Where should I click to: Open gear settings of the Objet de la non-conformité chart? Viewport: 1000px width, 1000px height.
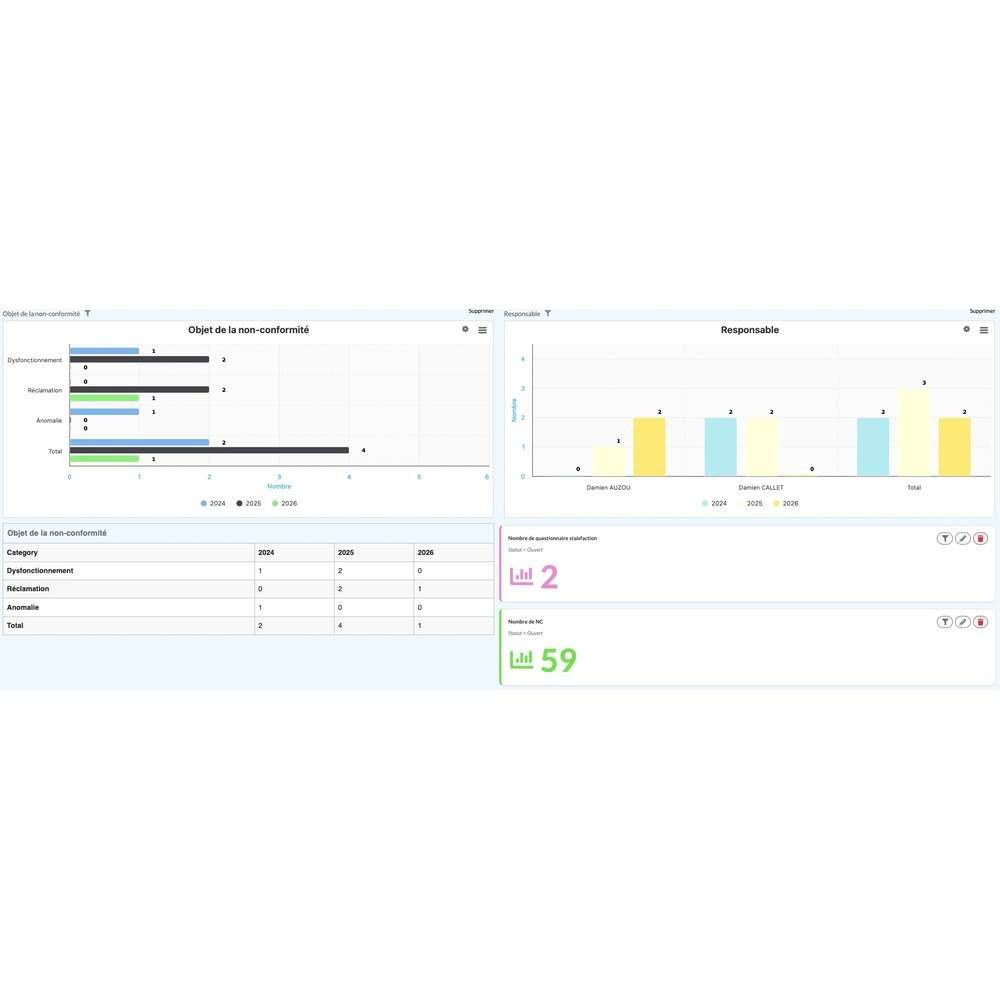465,329
